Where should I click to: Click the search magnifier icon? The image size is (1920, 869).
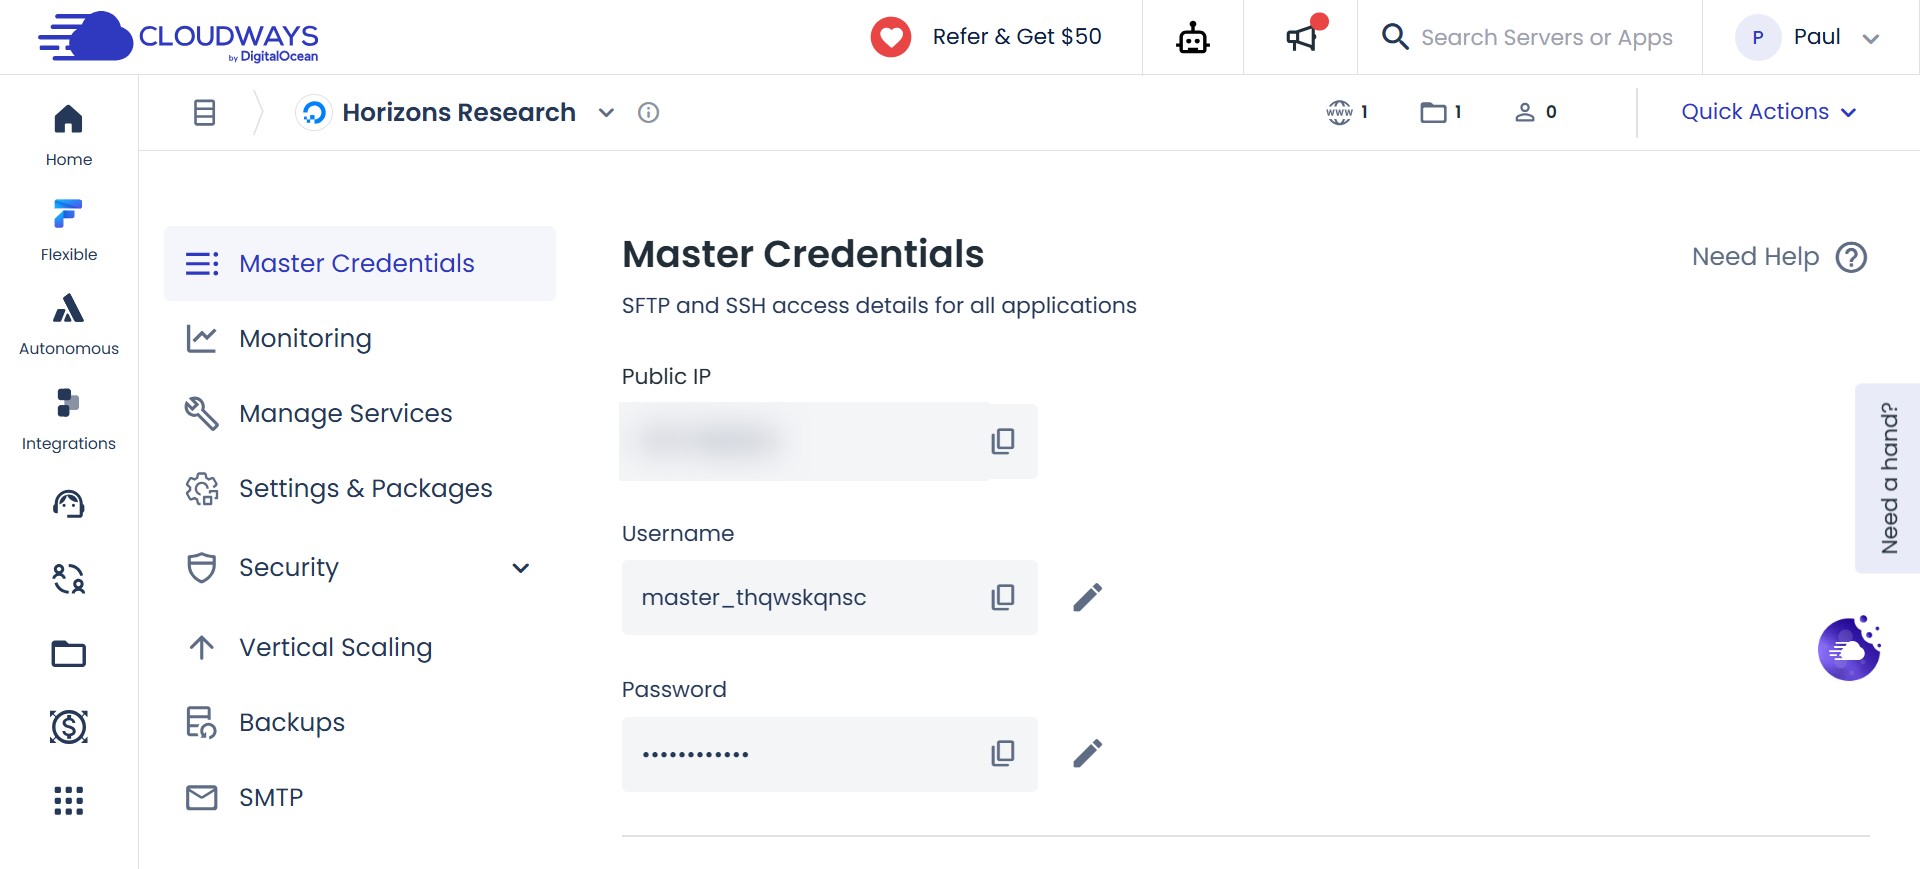[x=1395, y=37]
